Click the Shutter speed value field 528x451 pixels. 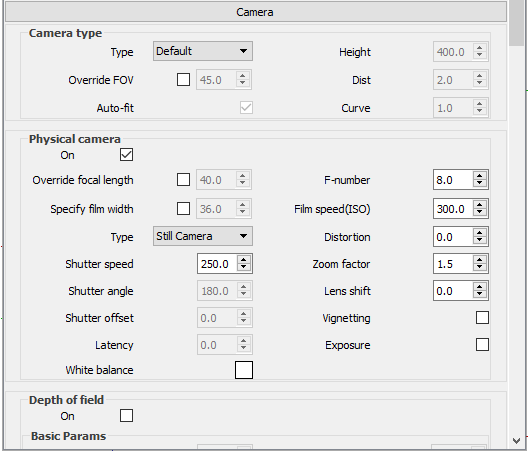(217, 264)
